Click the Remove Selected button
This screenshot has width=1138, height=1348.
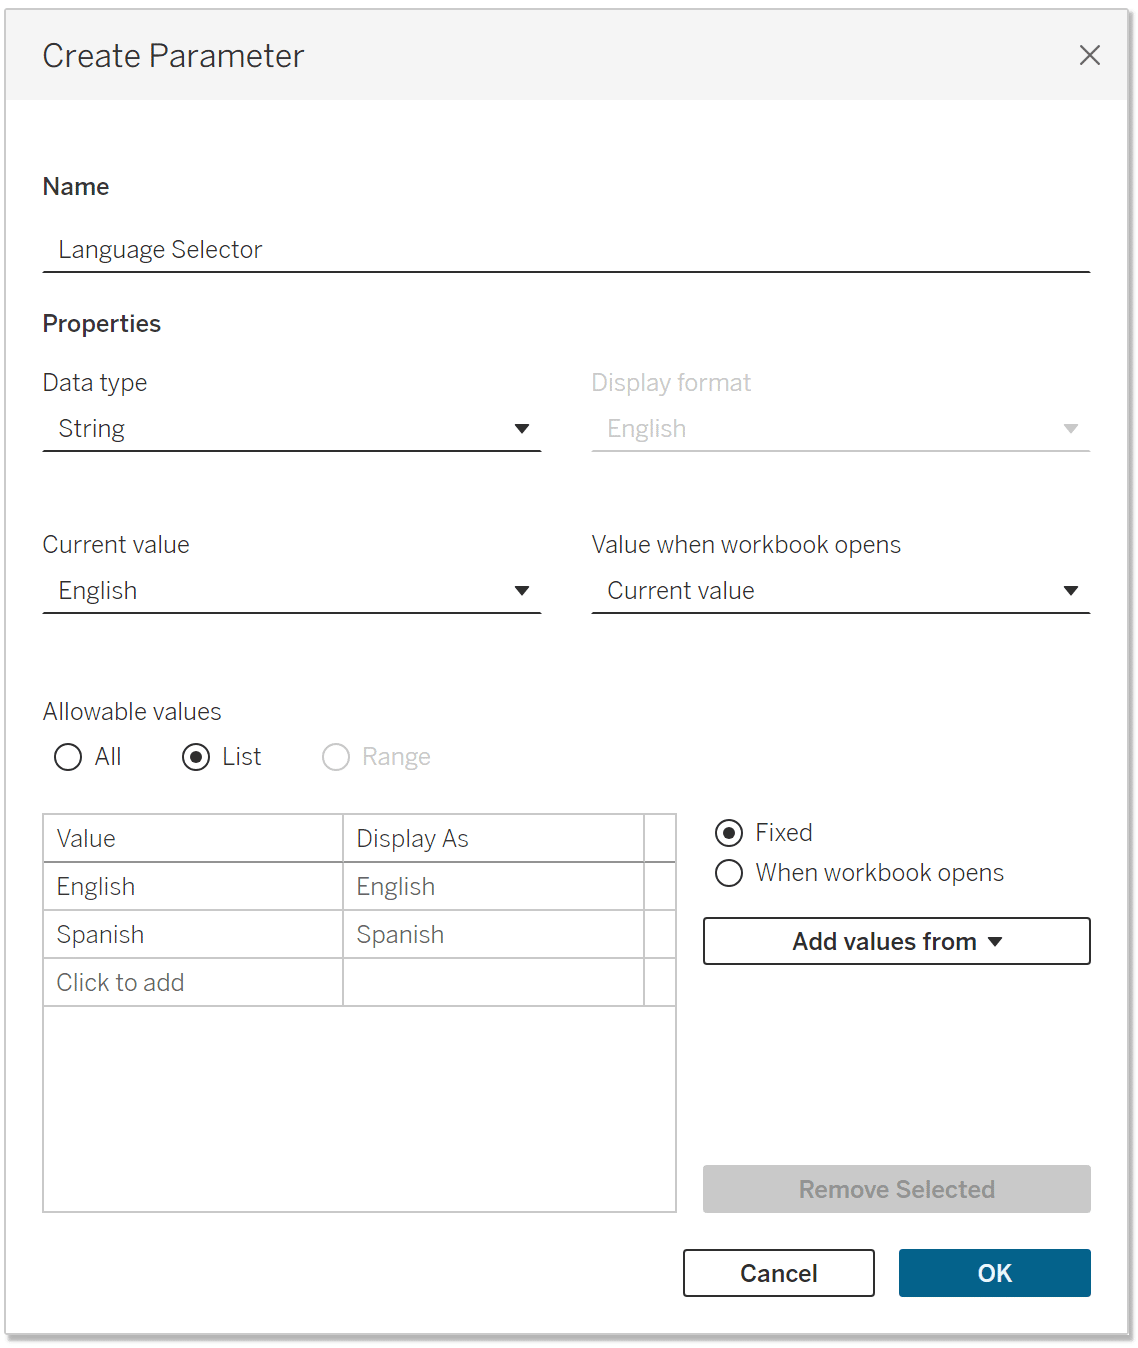tap(897, 1189)
